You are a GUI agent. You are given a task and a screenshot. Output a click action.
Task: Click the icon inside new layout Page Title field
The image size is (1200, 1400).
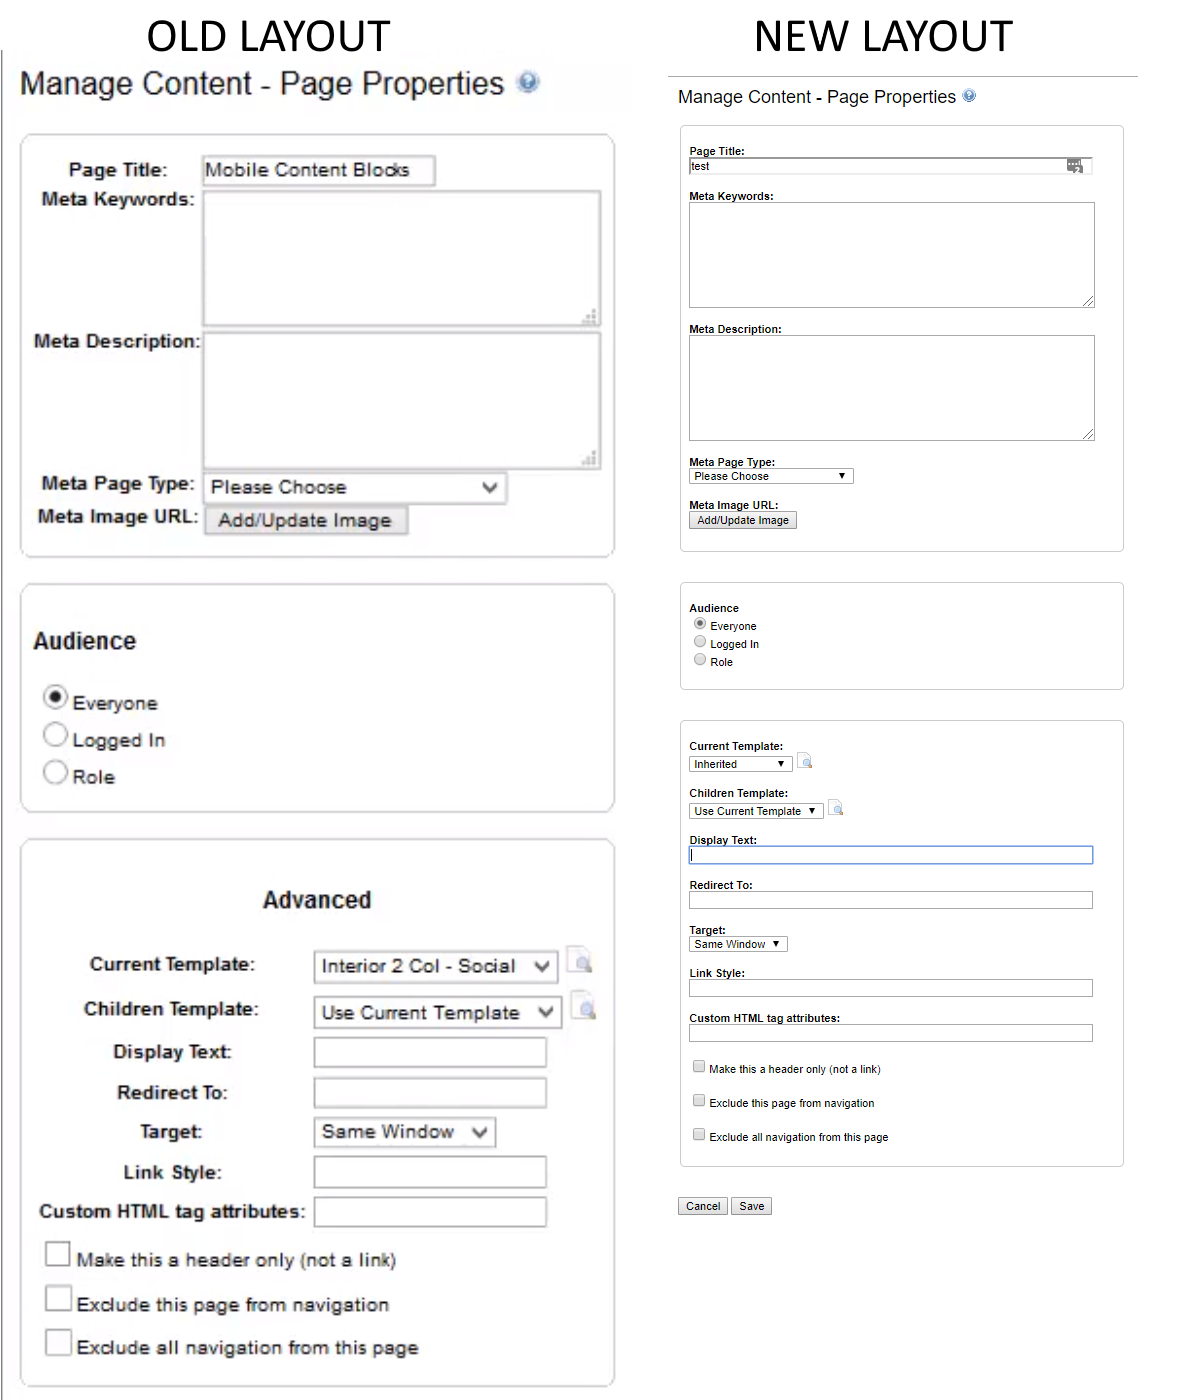point(1075,166)
